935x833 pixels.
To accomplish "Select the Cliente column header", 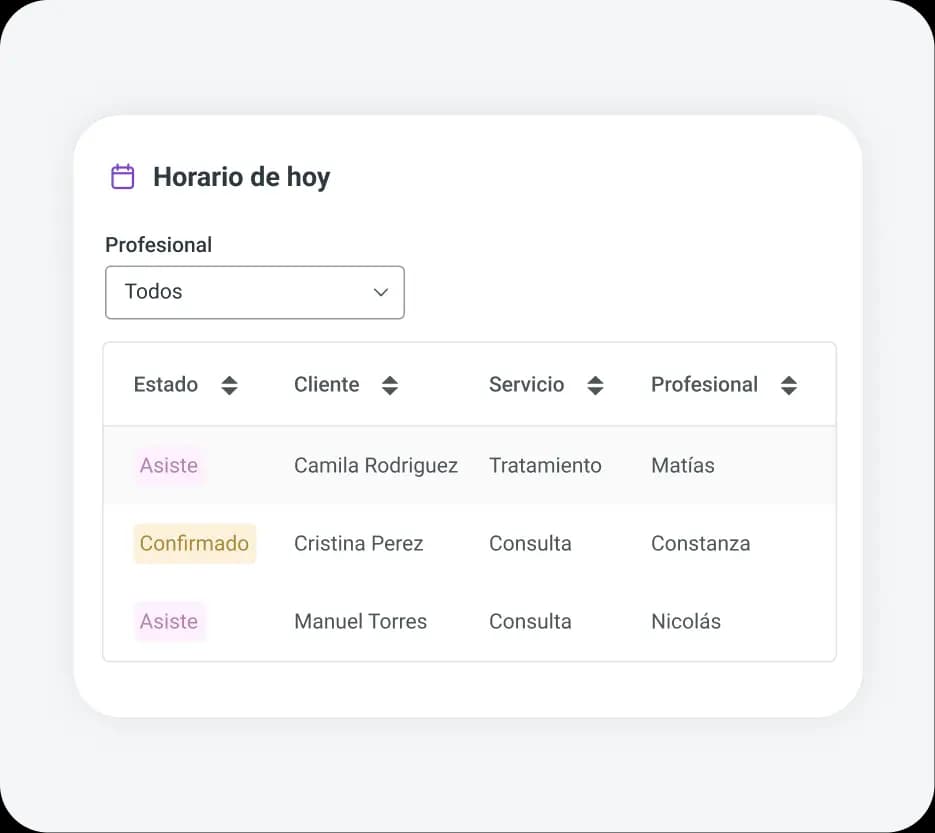I will pos(326,384).
